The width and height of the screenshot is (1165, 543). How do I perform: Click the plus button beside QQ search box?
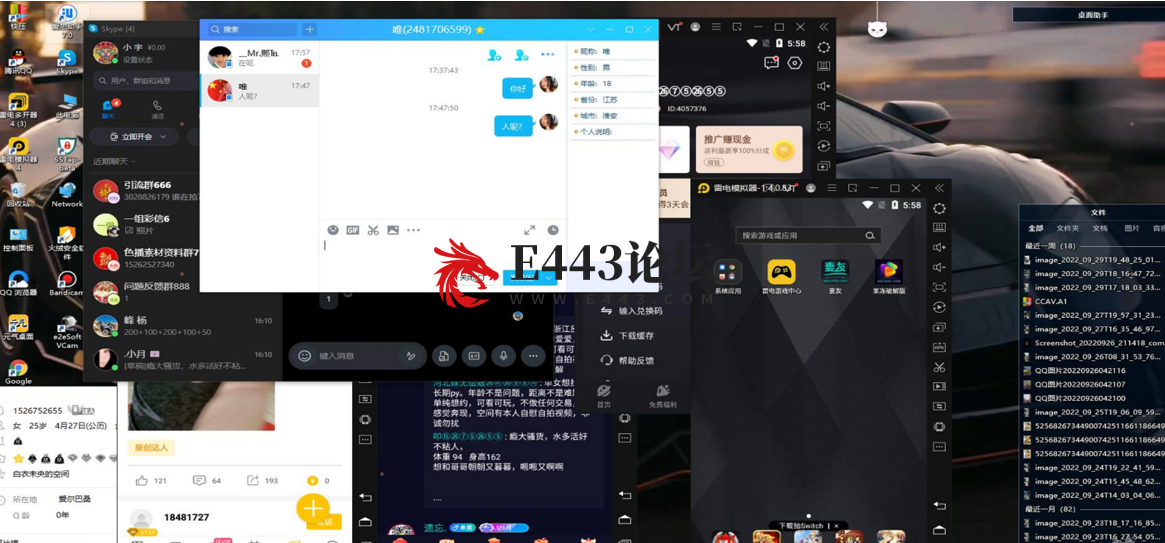coord(310,29)
